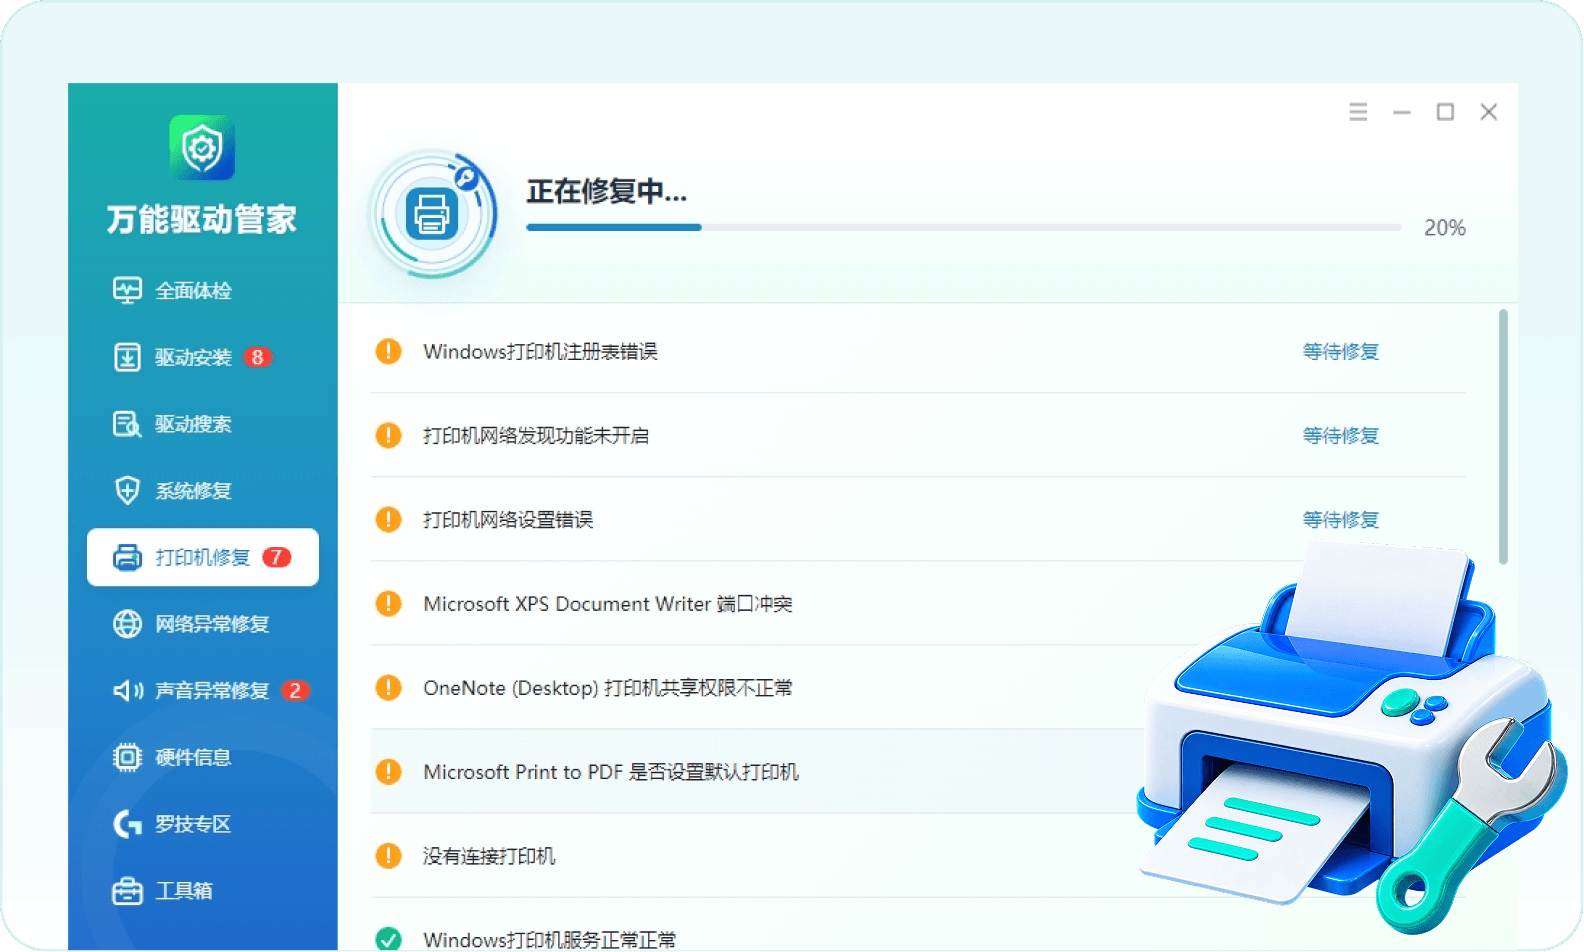Image resolution: width=1584 pixels, height=952 pixels.
Task: Click the 驱动安装 download icon
Action: [x=127, y=357]
